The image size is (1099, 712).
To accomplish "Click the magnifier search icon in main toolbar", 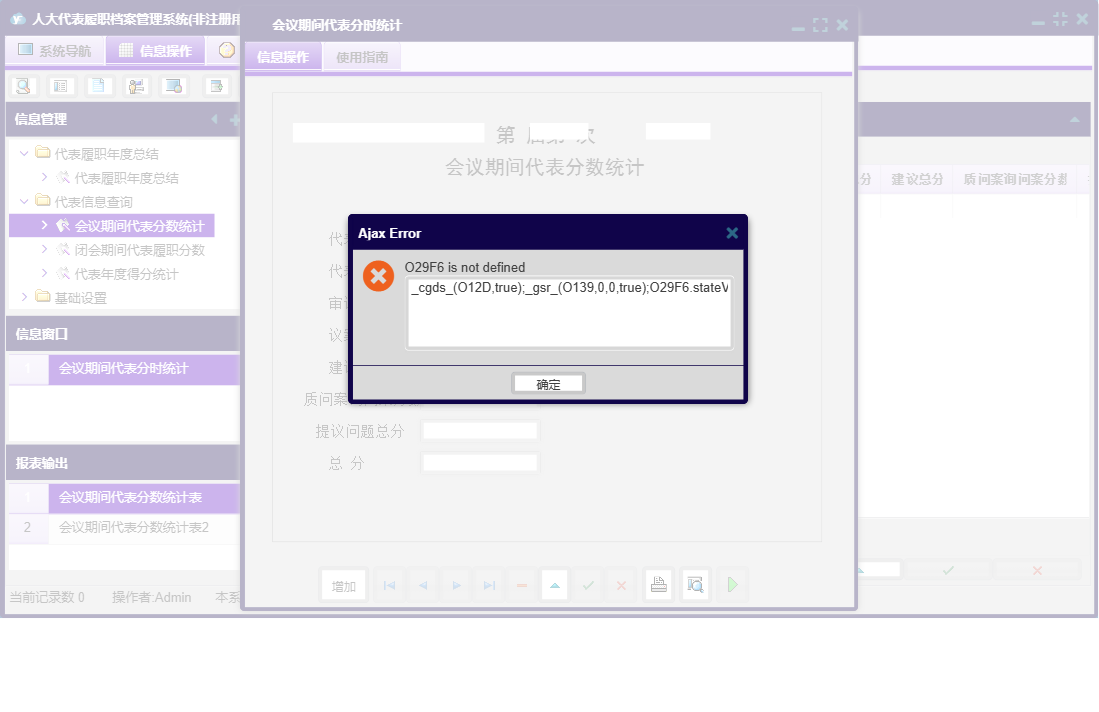I will point(23,86).
